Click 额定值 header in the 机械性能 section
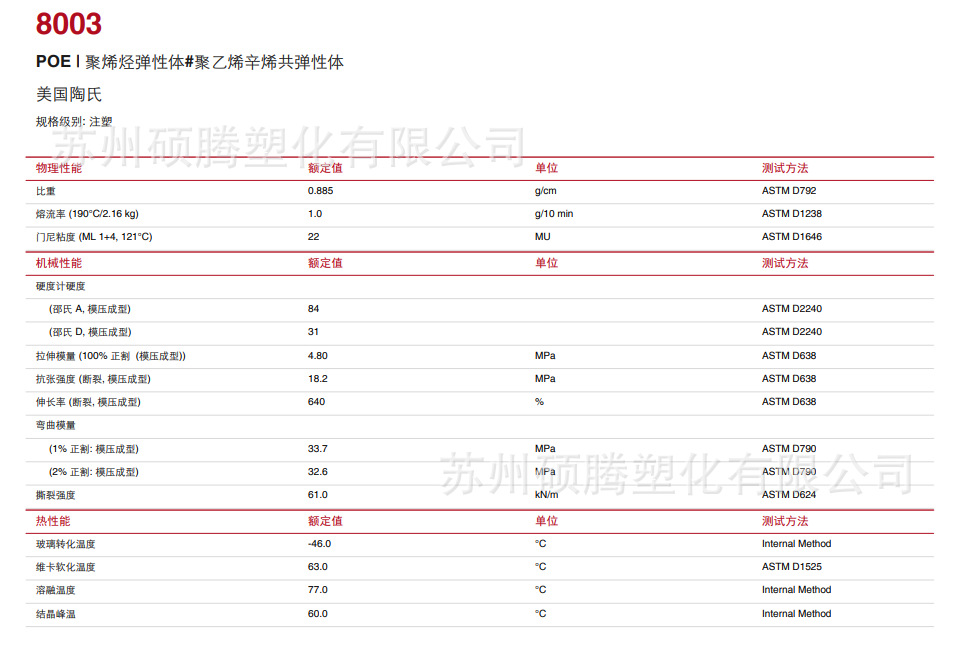This screenshot has width=964, height=651. [325, 263]
